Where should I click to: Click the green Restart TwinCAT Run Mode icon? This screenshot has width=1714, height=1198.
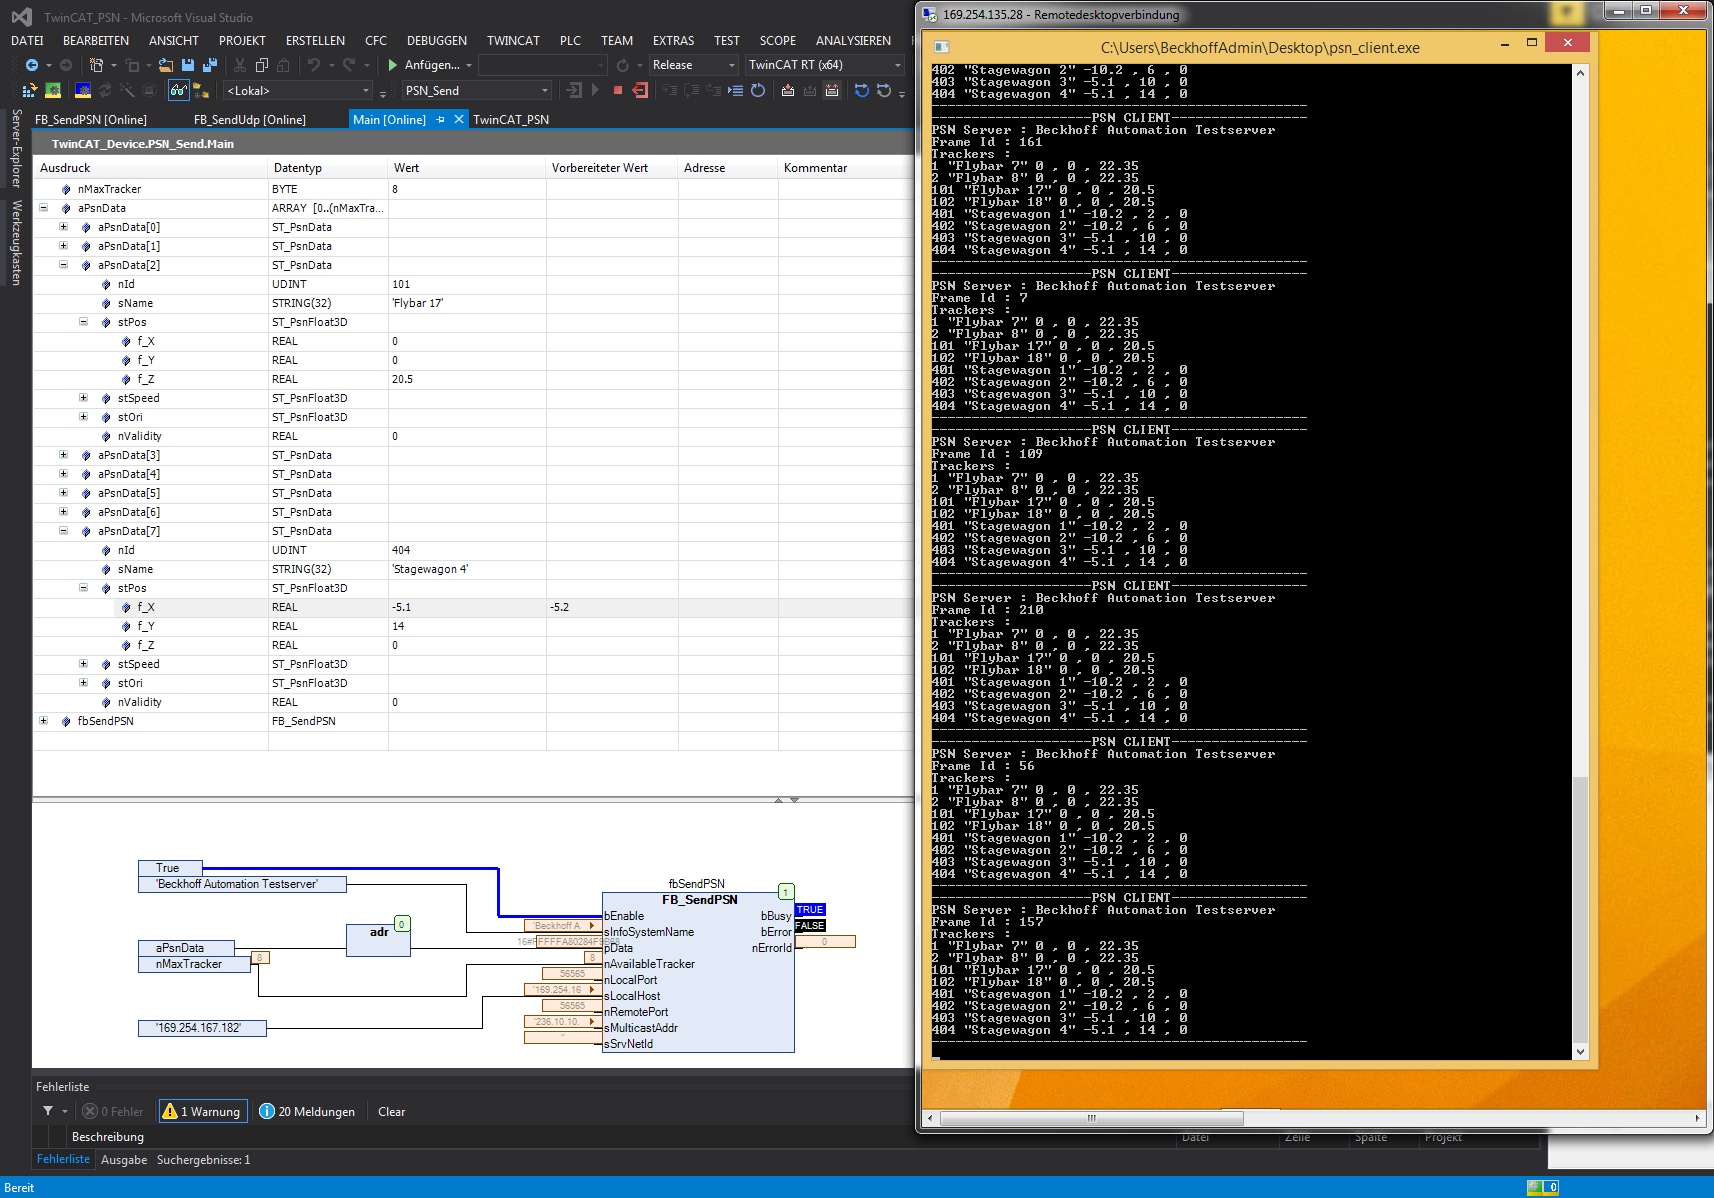53,91
